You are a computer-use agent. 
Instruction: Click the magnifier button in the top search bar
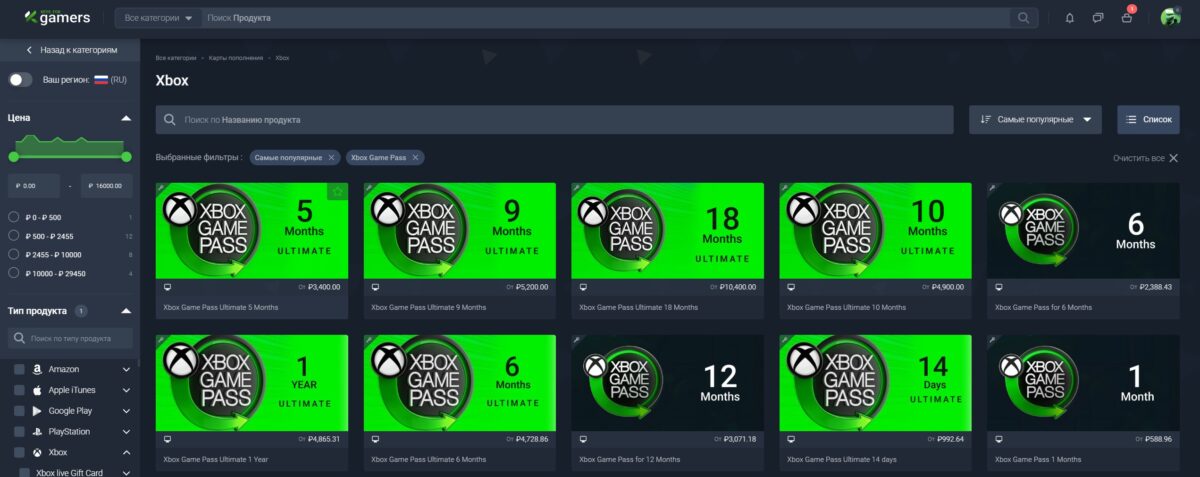[1023, 18]
